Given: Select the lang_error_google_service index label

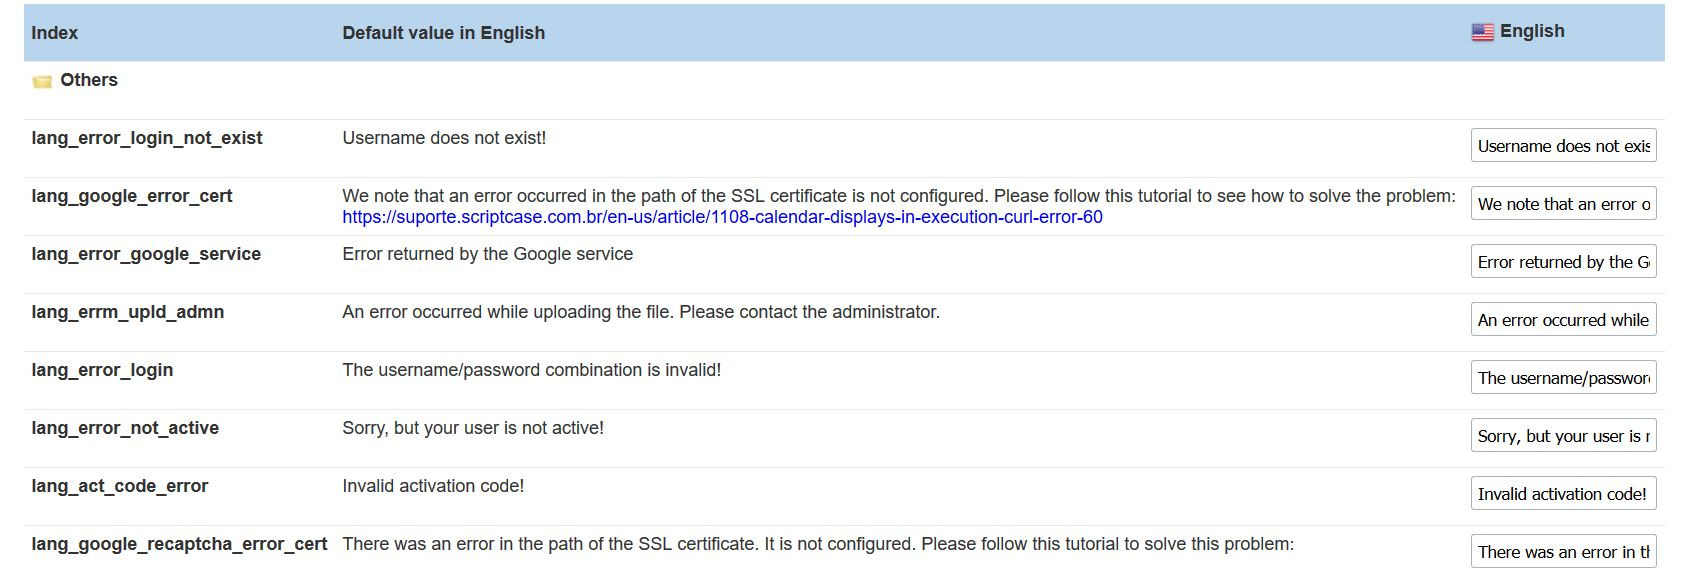Looking at the screenshot, I should [146, 254].
